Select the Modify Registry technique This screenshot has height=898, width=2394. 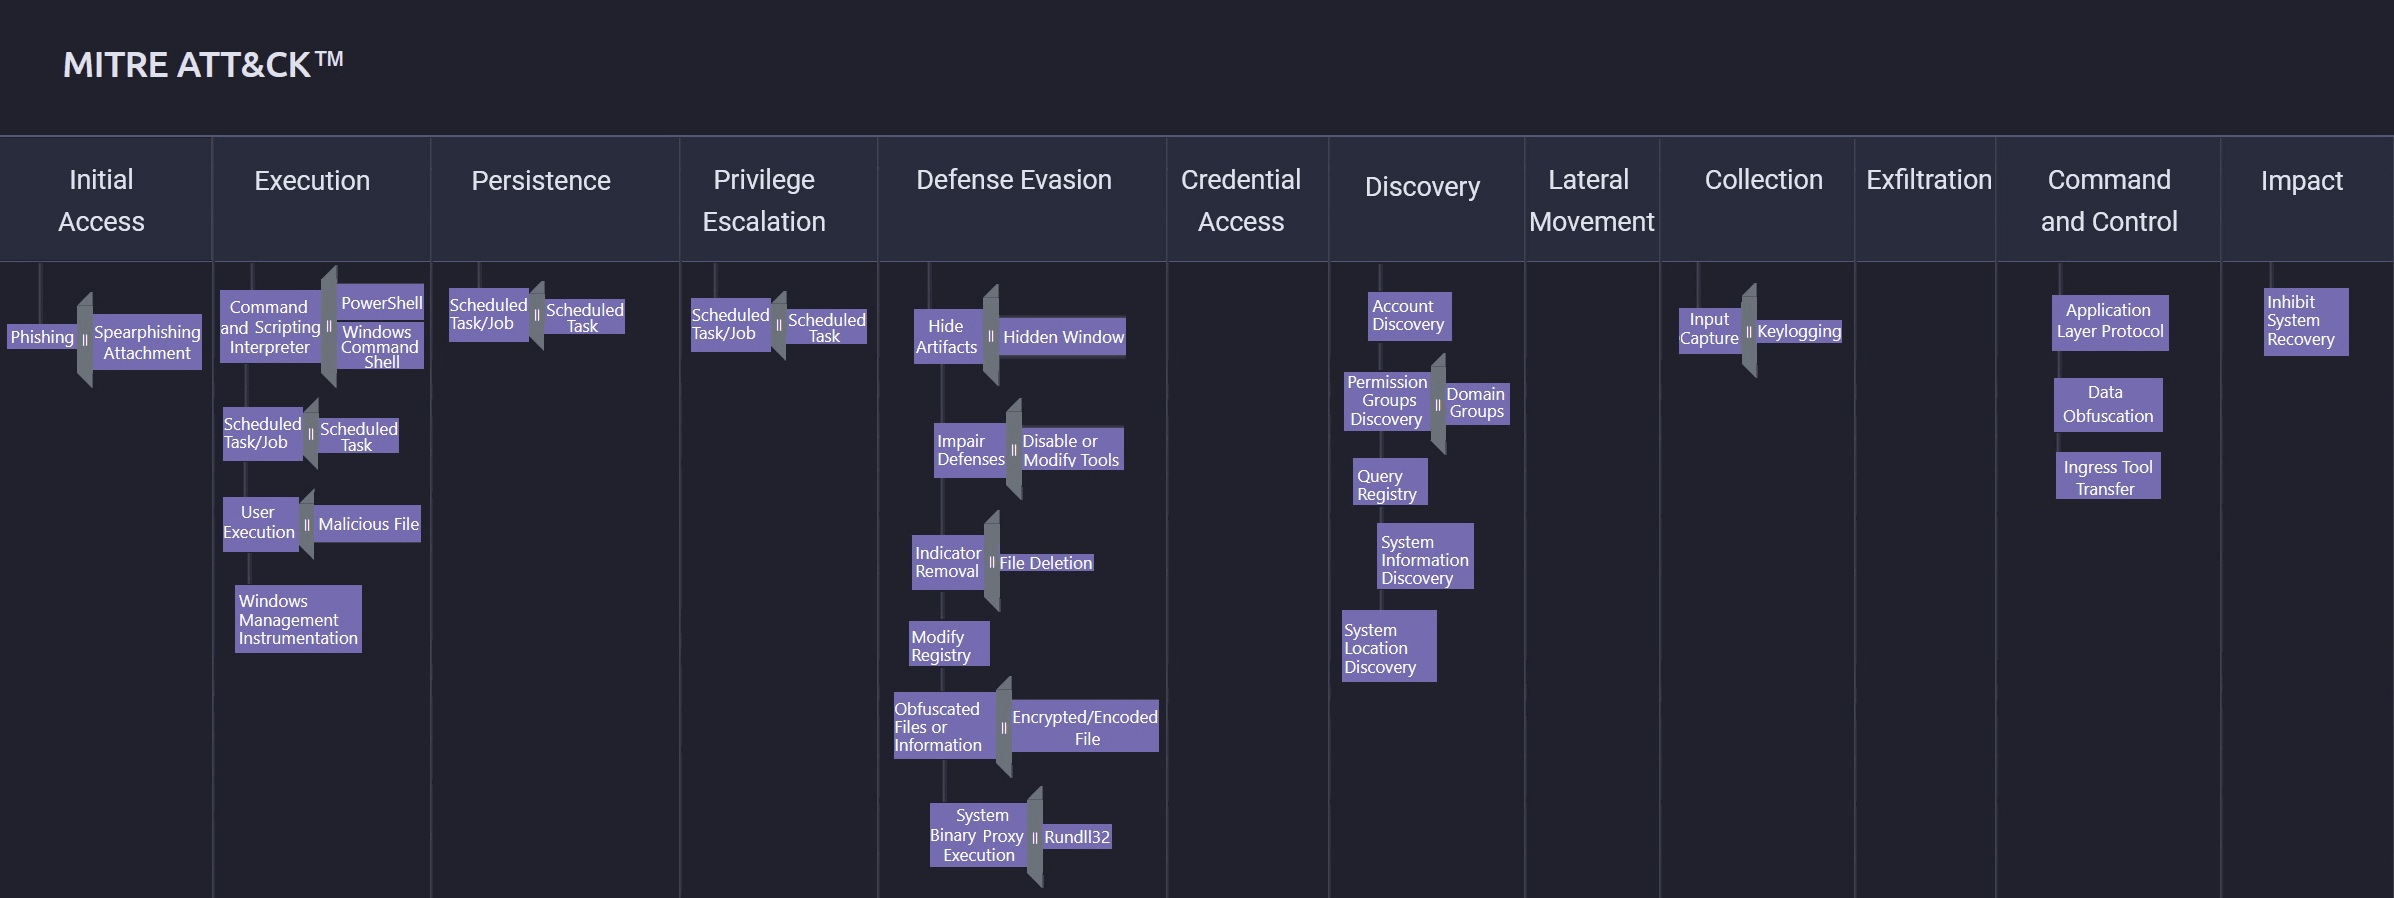click(x=949, y=645)
